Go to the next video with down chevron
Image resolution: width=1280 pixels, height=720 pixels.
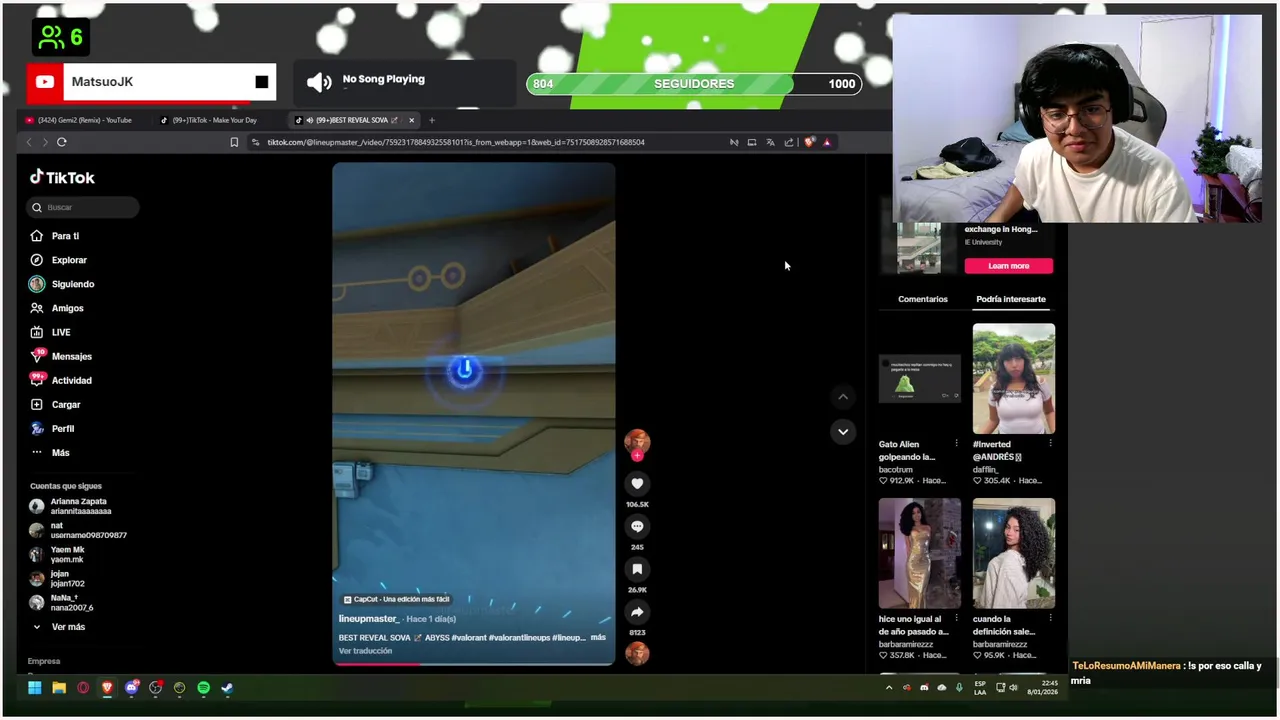click(843, 432)
